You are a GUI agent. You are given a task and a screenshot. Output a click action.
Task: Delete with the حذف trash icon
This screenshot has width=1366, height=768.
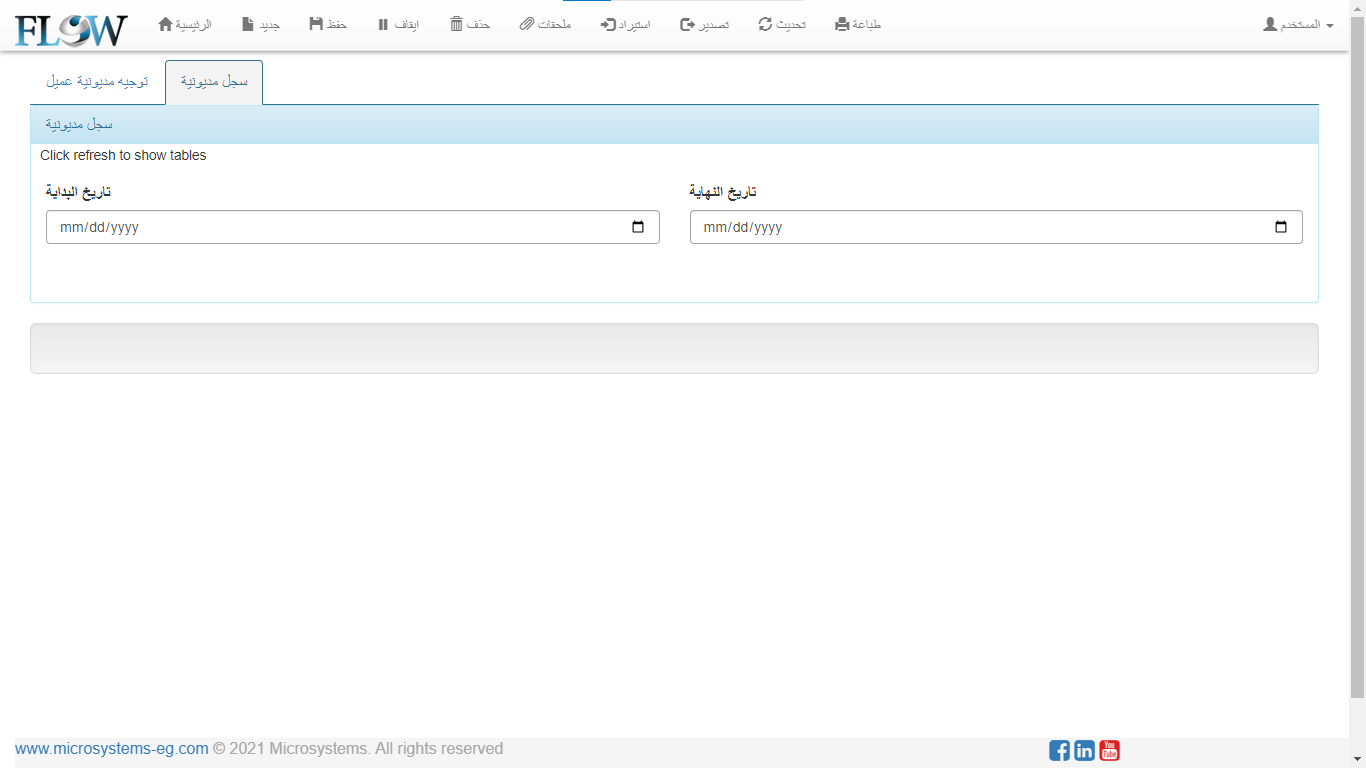click(x=469, y=24)
